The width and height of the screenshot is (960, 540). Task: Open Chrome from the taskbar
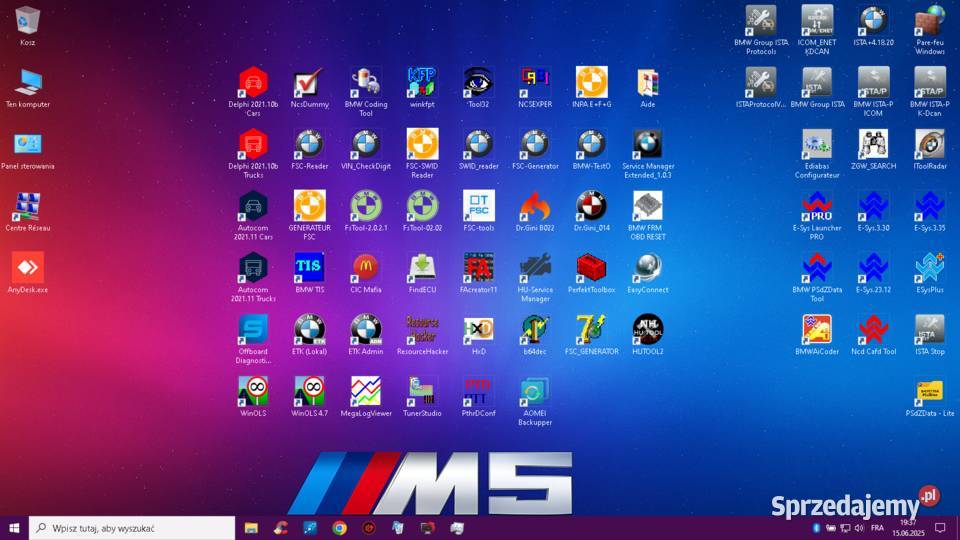click(x=339, y=527)
